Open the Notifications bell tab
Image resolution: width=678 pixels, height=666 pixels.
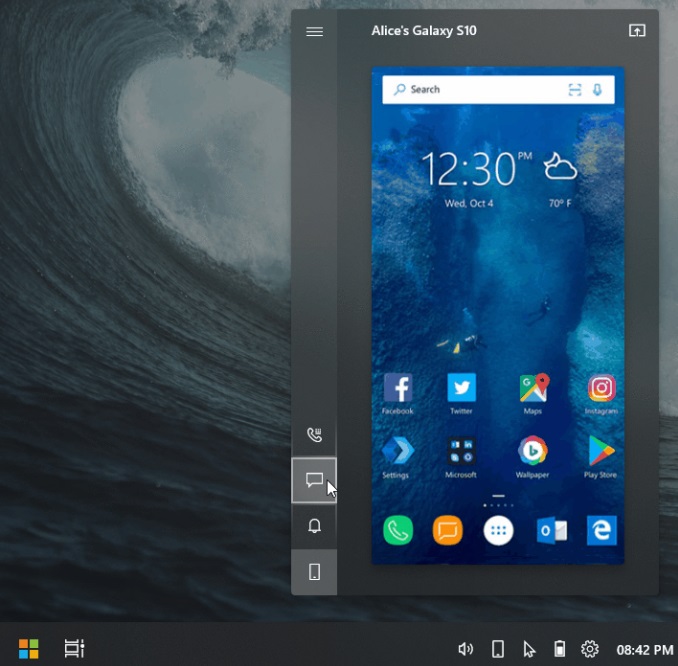[x=314, y=526]
